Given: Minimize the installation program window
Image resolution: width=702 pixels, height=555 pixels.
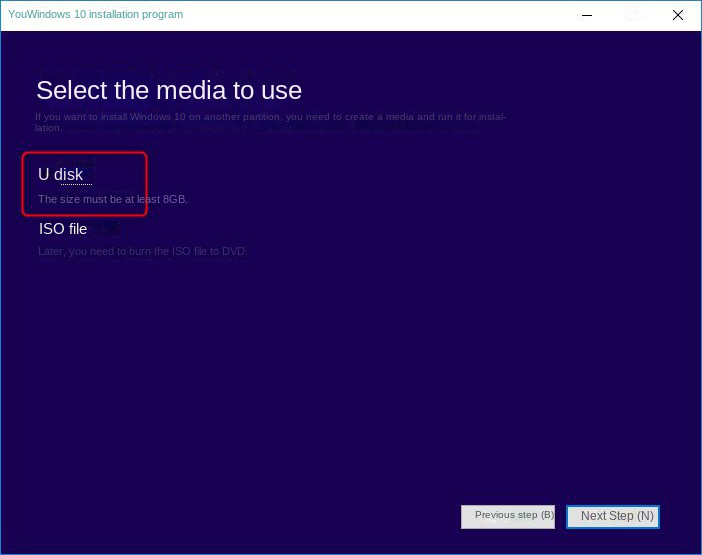Looking at the screenshot, I should tap(586, 15).
